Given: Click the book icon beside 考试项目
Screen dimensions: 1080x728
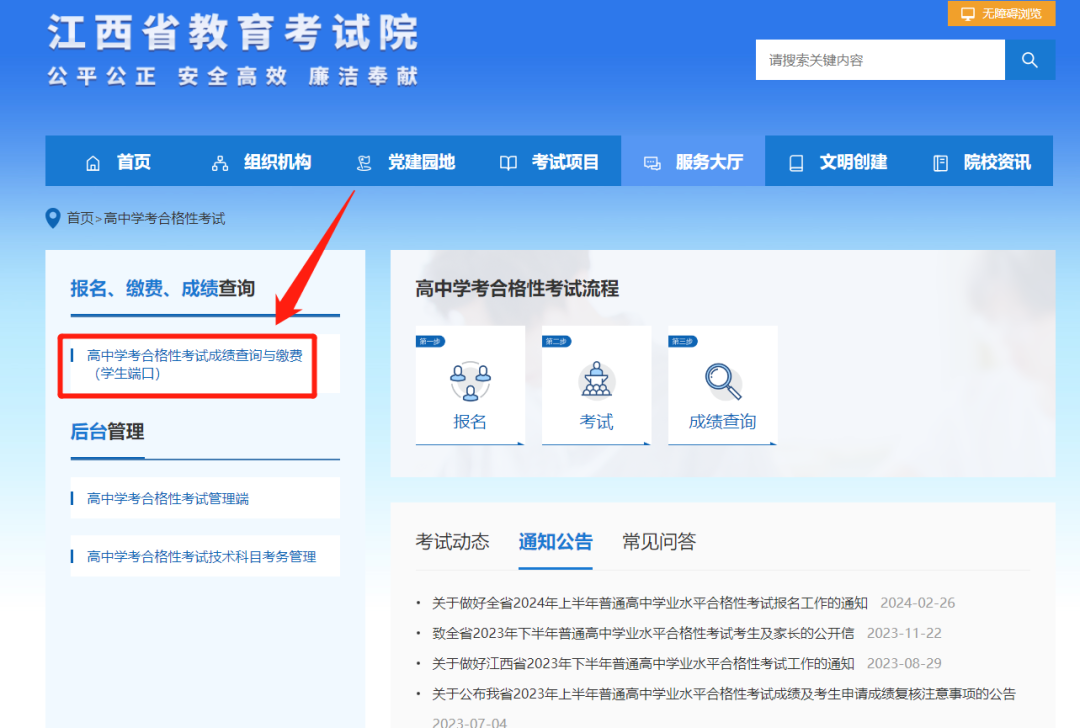Looking at the screenshot, I should tap(507, 161).
